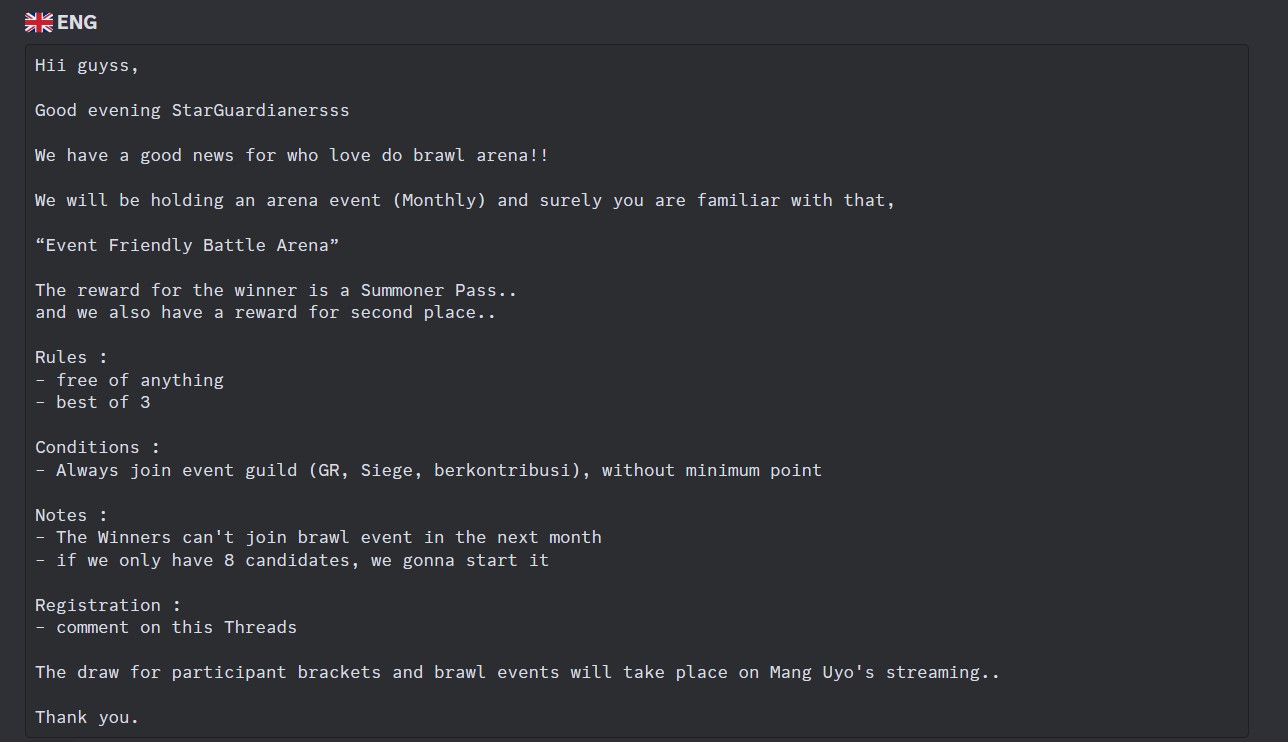Image resolution: width=1288 pixels, height=742 pixels.
Task: Click the ENG heading text
Action: 77,22
